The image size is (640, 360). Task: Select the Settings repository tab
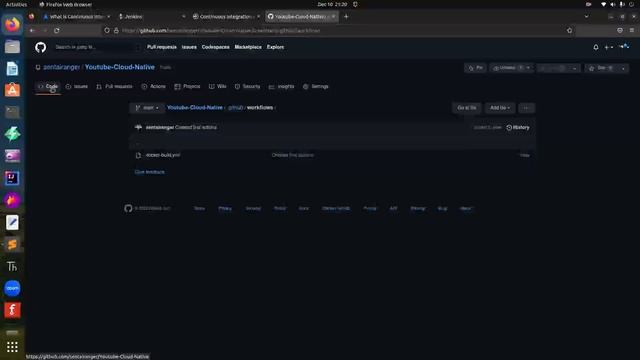click(316, 87)
